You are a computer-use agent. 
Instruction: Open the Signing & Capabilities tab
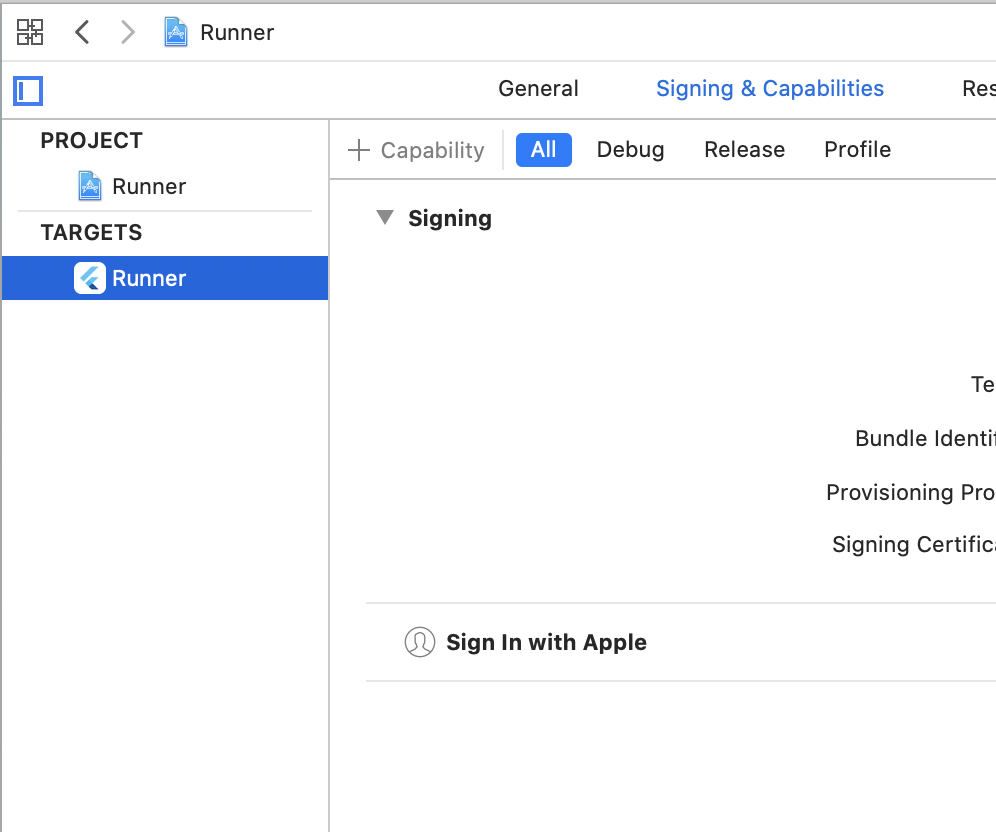coord(770,88)
